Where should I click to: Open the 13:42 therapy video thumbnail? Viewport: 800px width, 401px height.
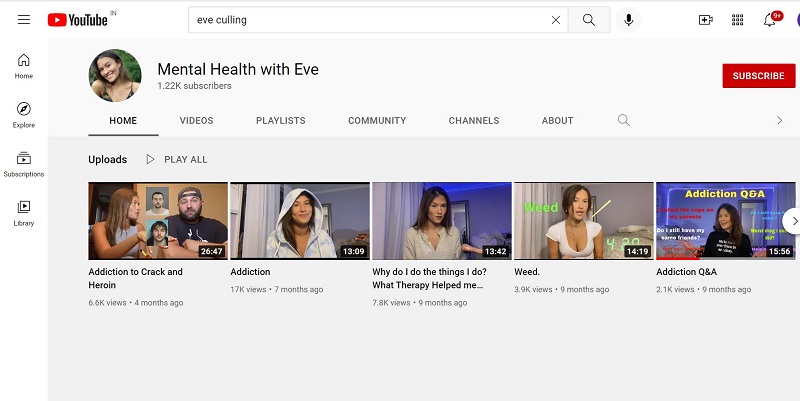pos(442,221)
